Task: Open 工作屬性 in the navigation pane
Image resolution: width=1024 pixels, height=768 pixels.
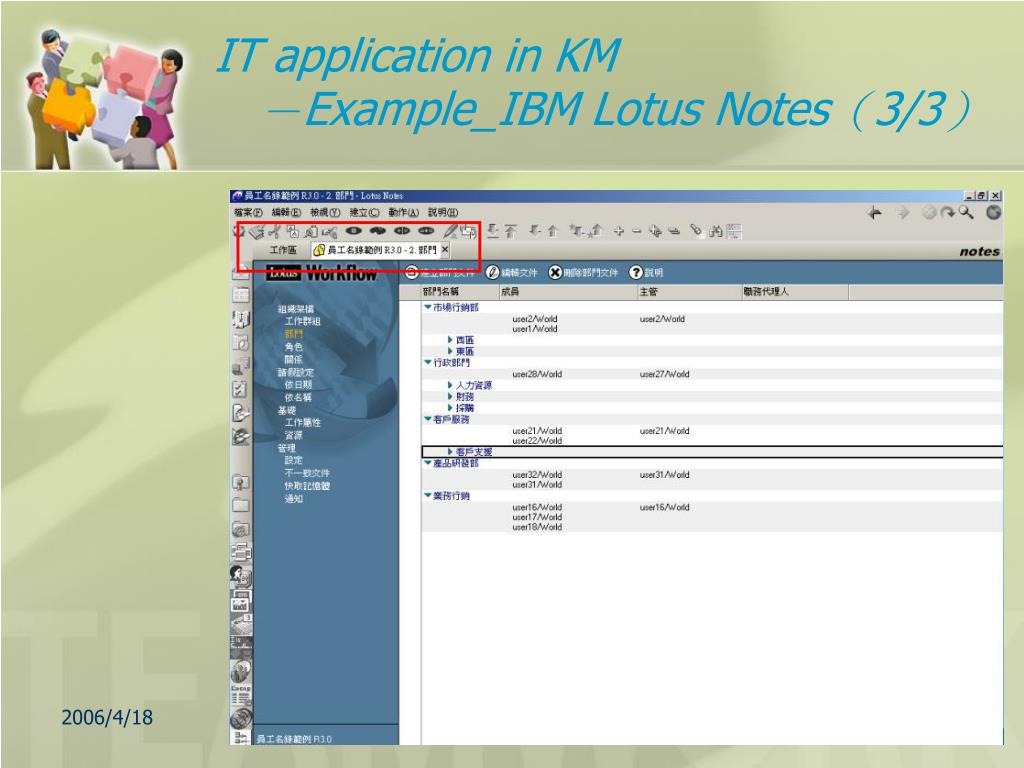Action: click(x=302, y=423)
